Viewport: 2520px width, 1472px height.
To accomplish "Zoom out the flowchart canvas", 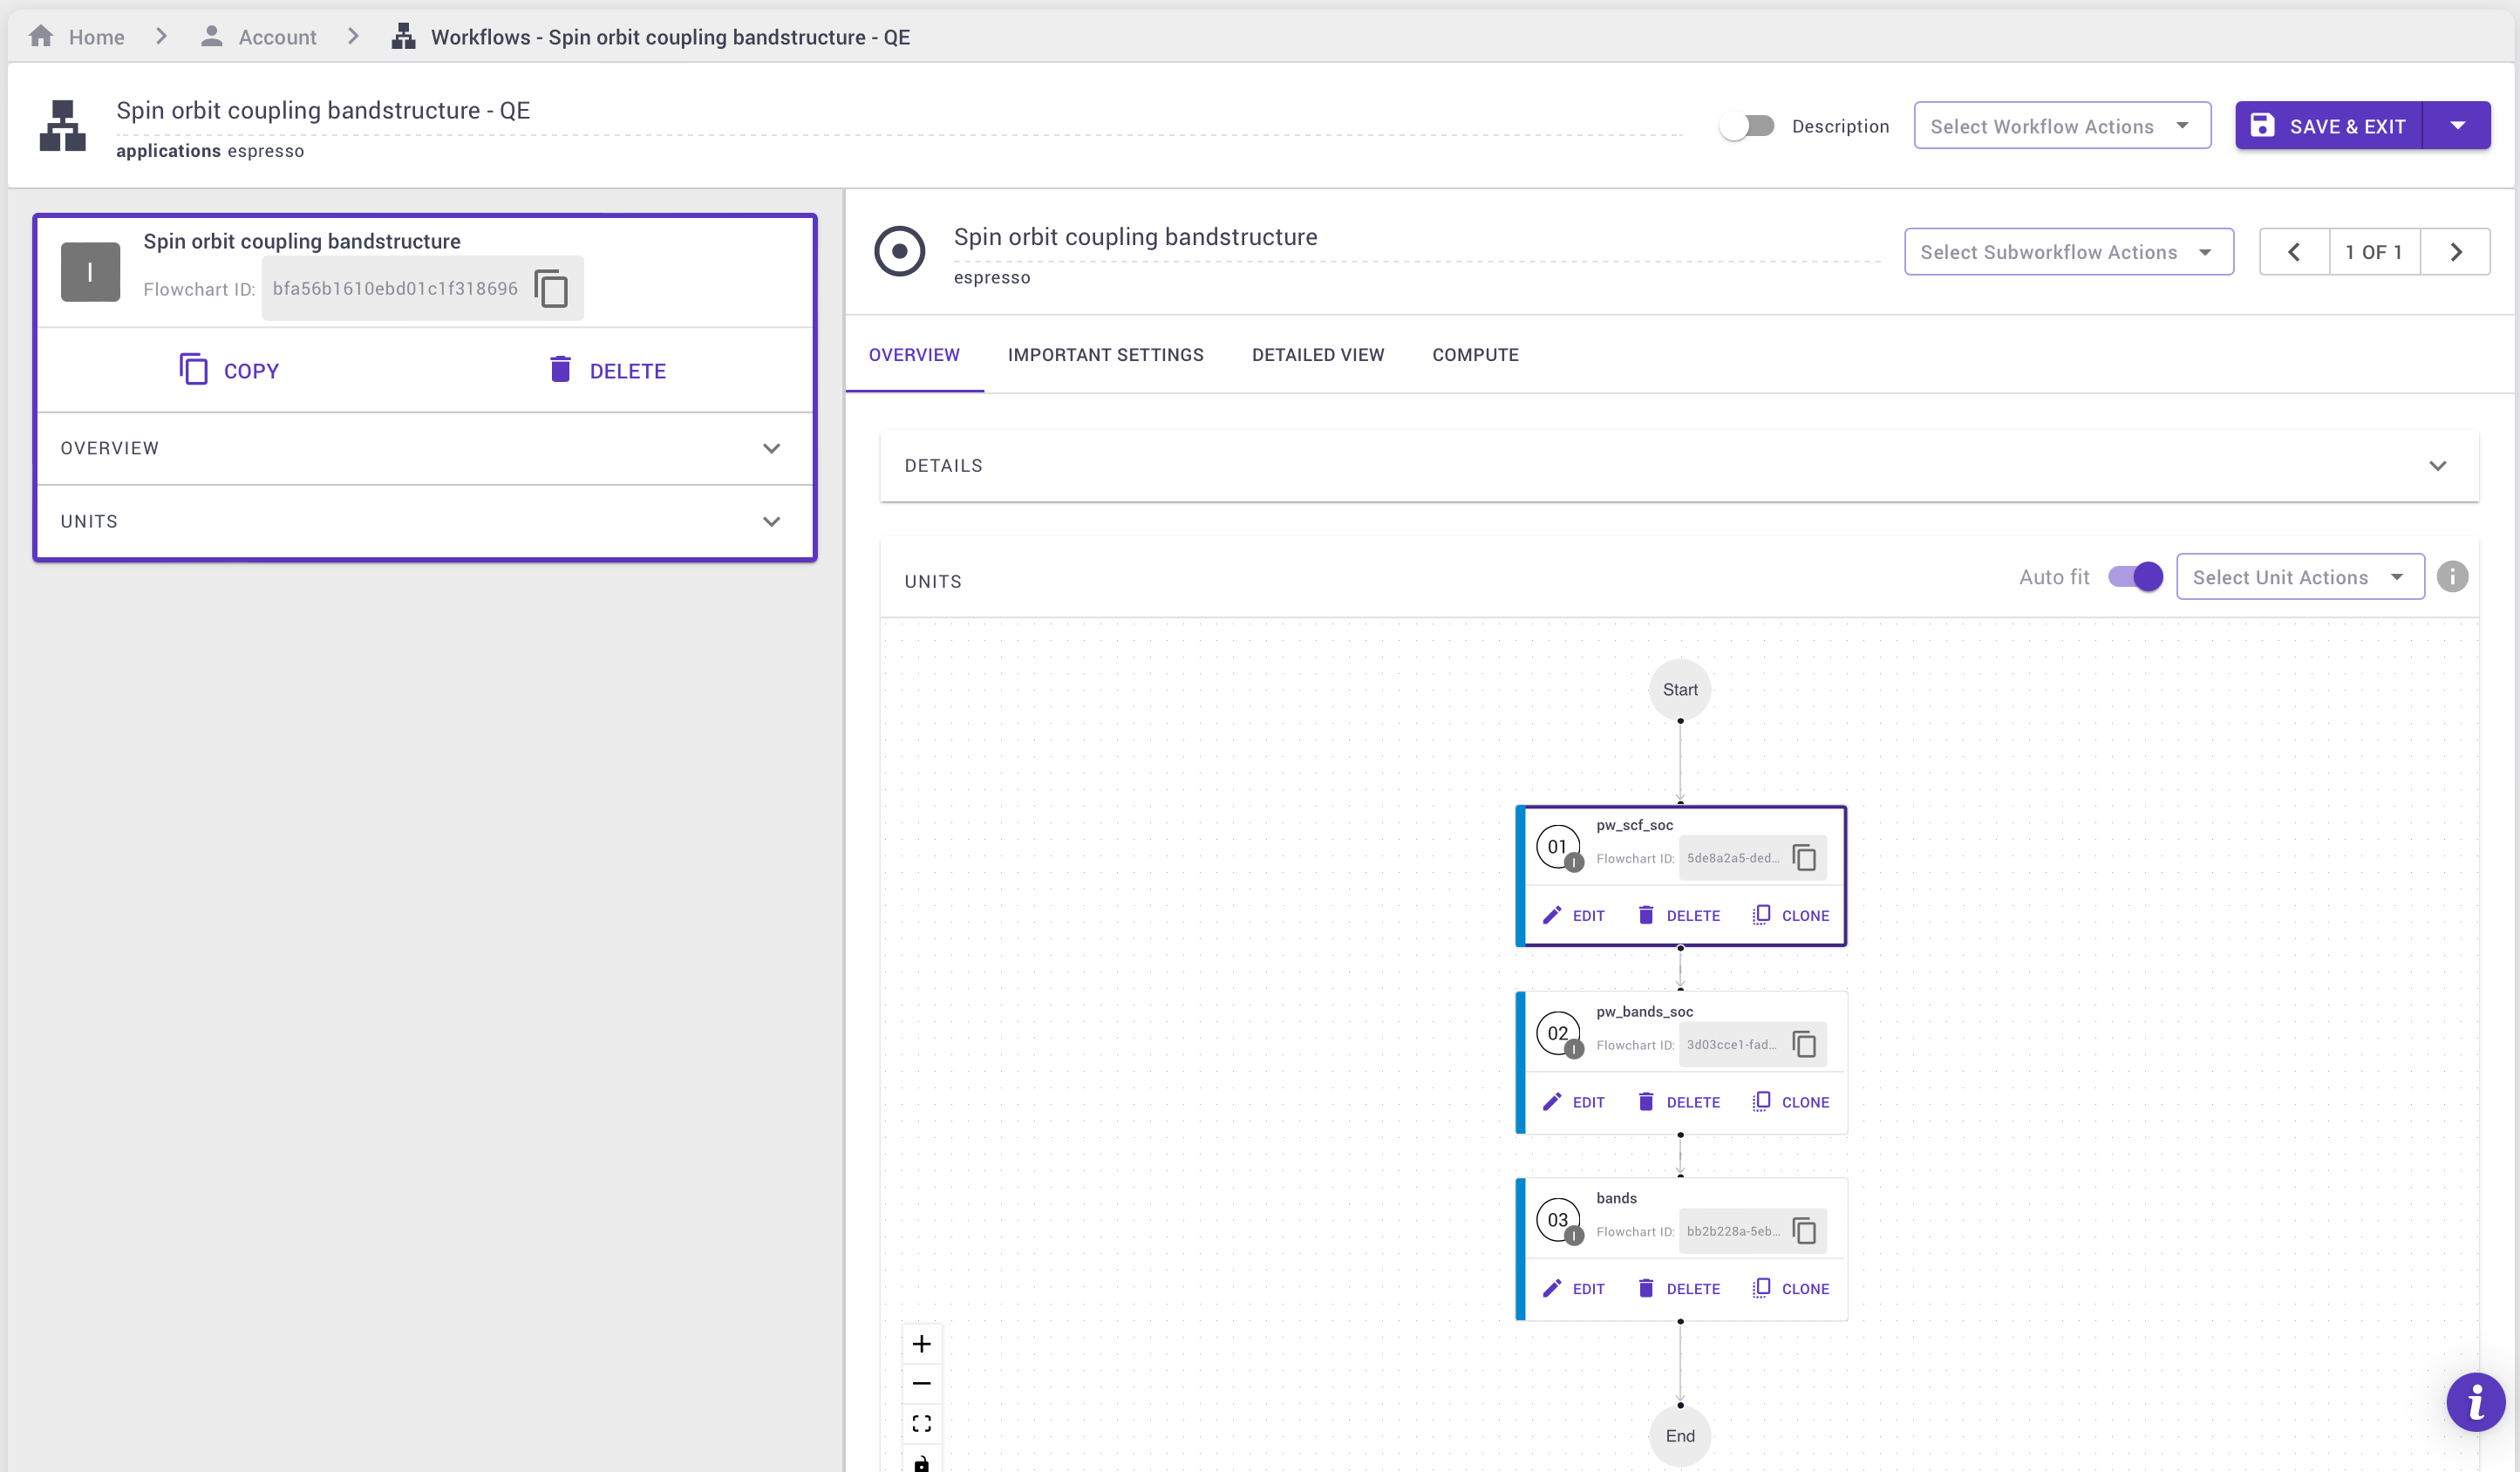I will tap(922, 1384).
